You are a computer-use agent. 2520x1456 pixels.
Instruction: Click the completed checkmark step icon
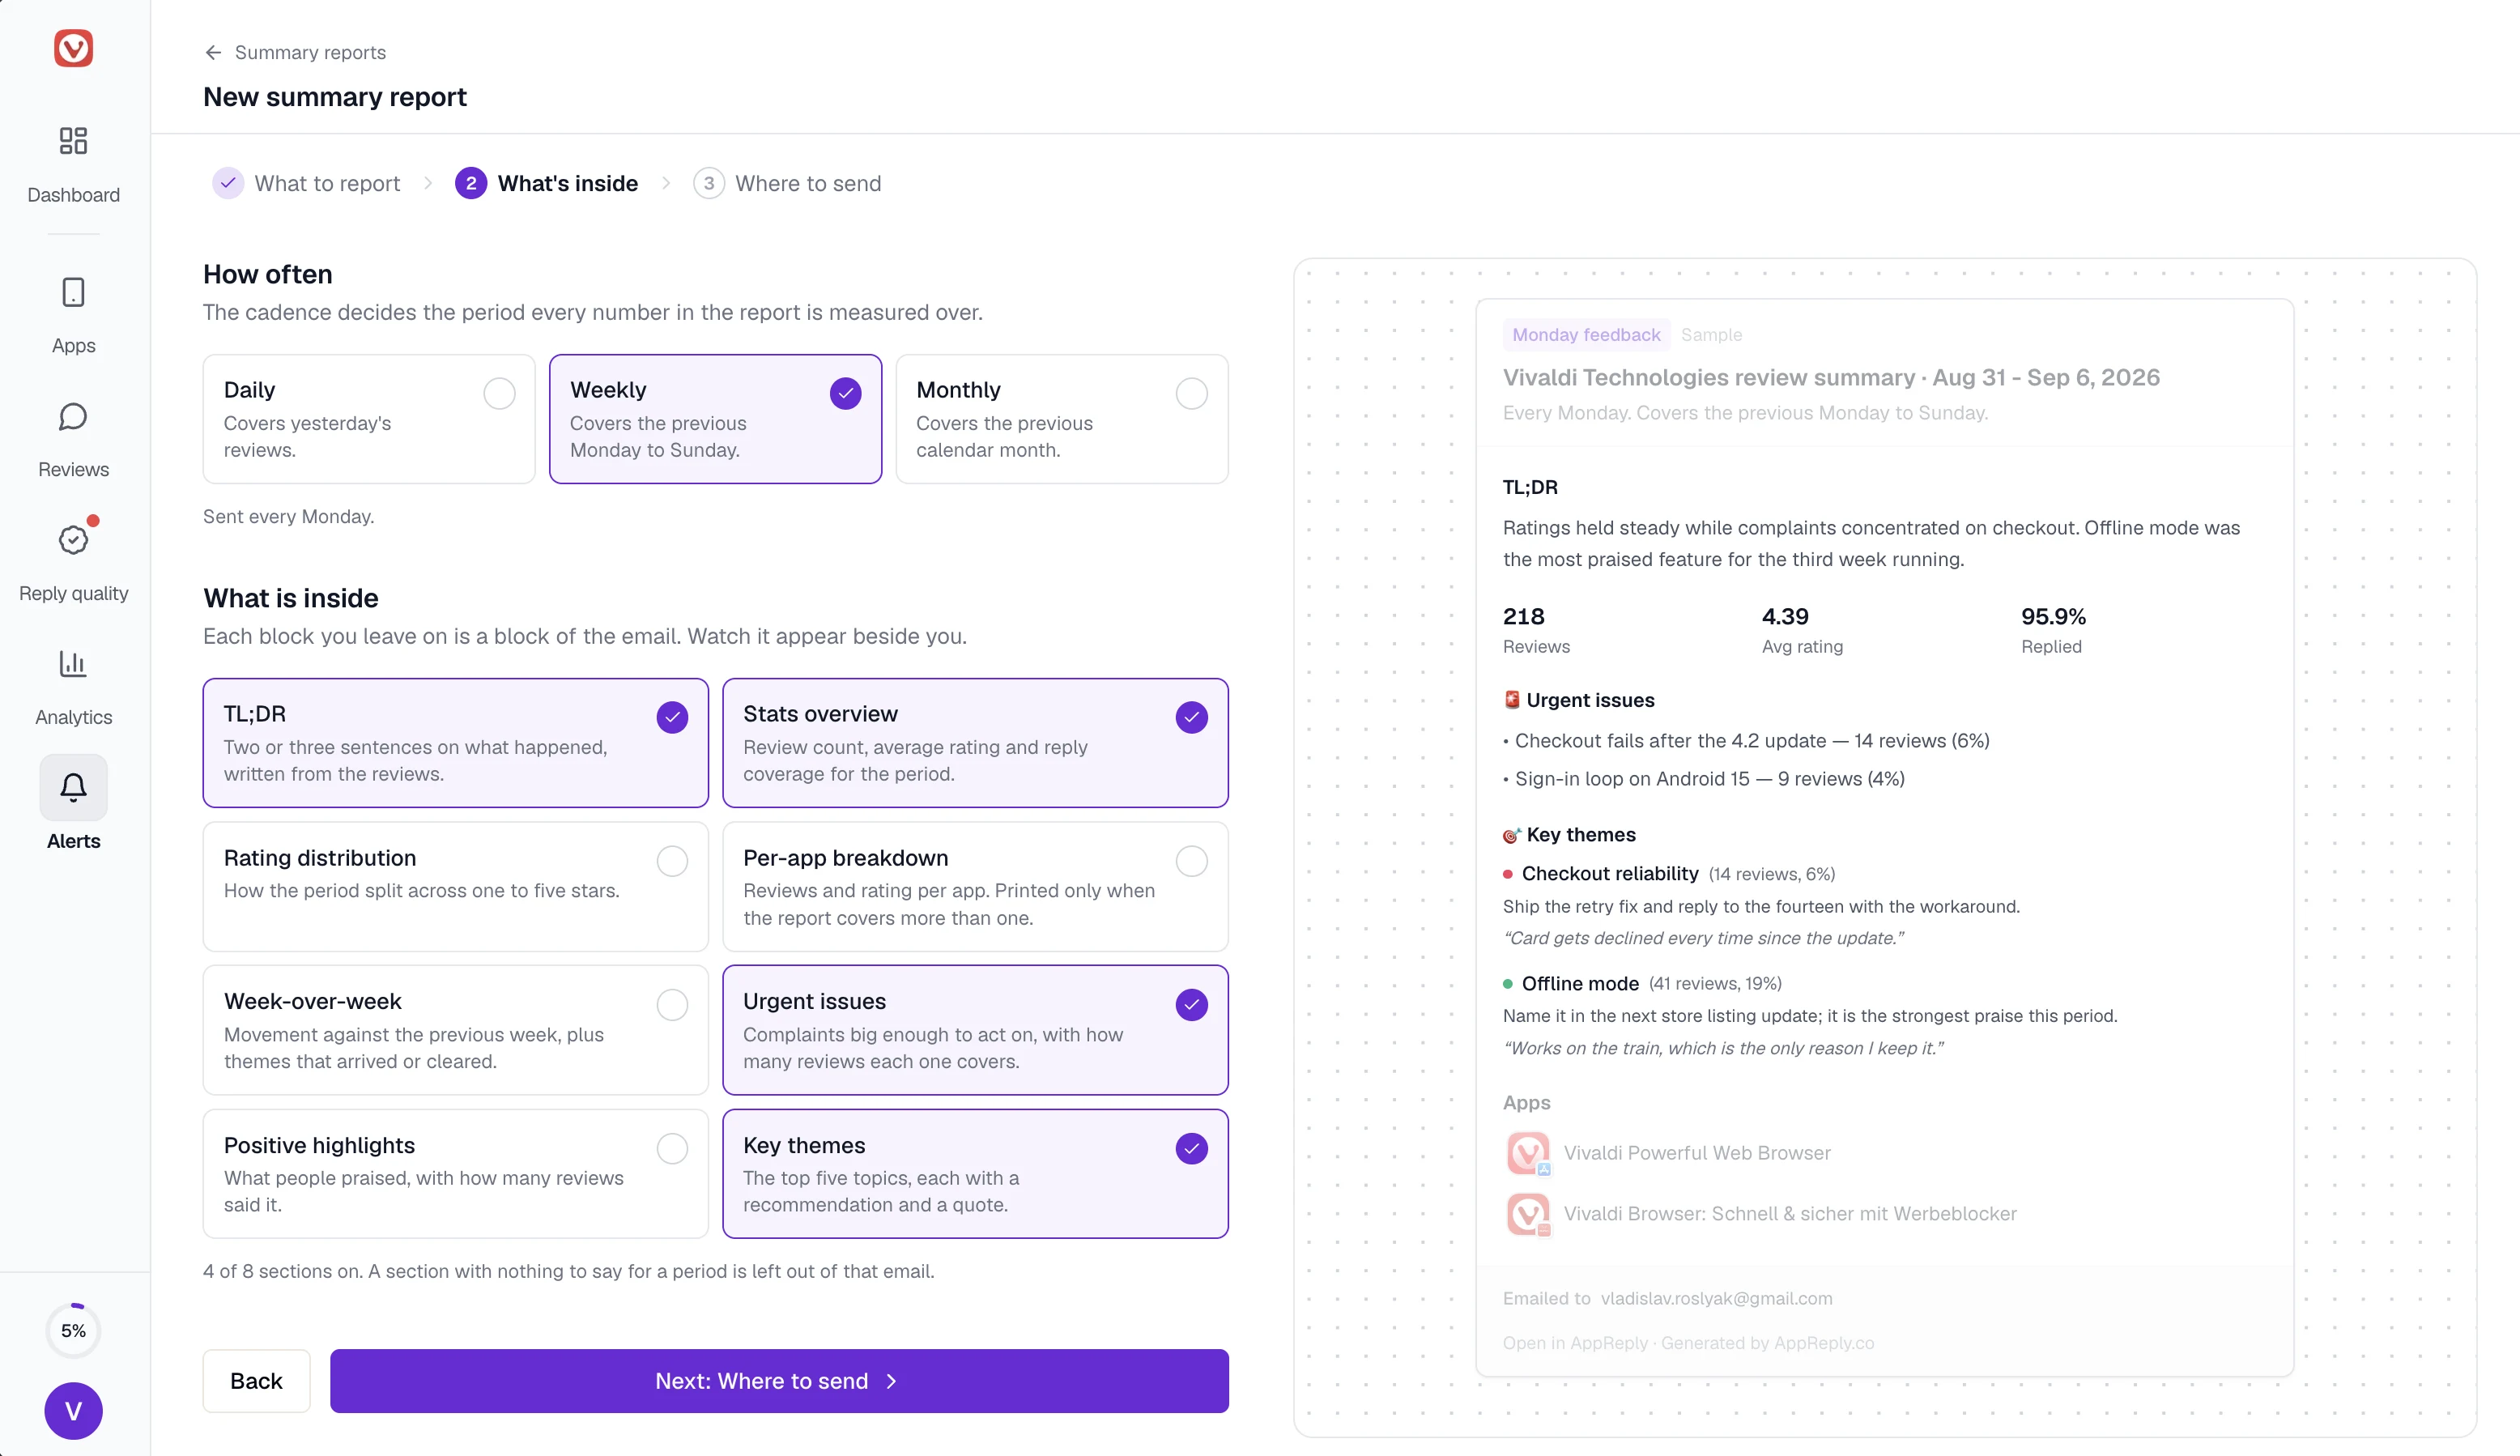coord(228,183)
